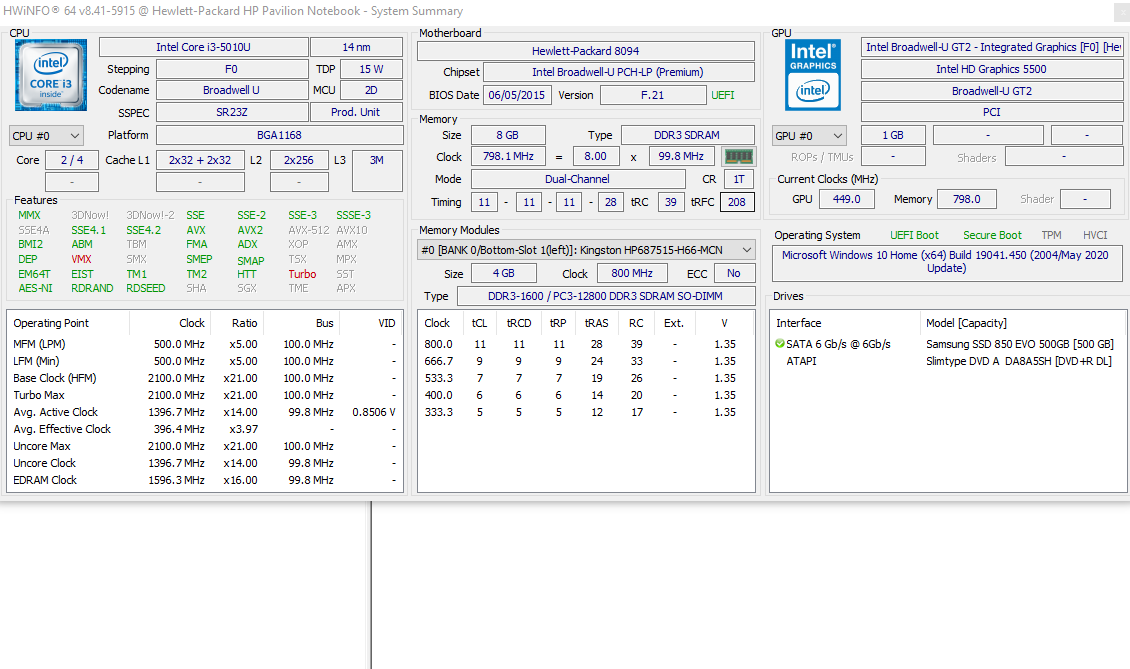This screenshot has height=669, width=1130.
Task: Click the Dual-Channel mode field
Action: point(578,180)
